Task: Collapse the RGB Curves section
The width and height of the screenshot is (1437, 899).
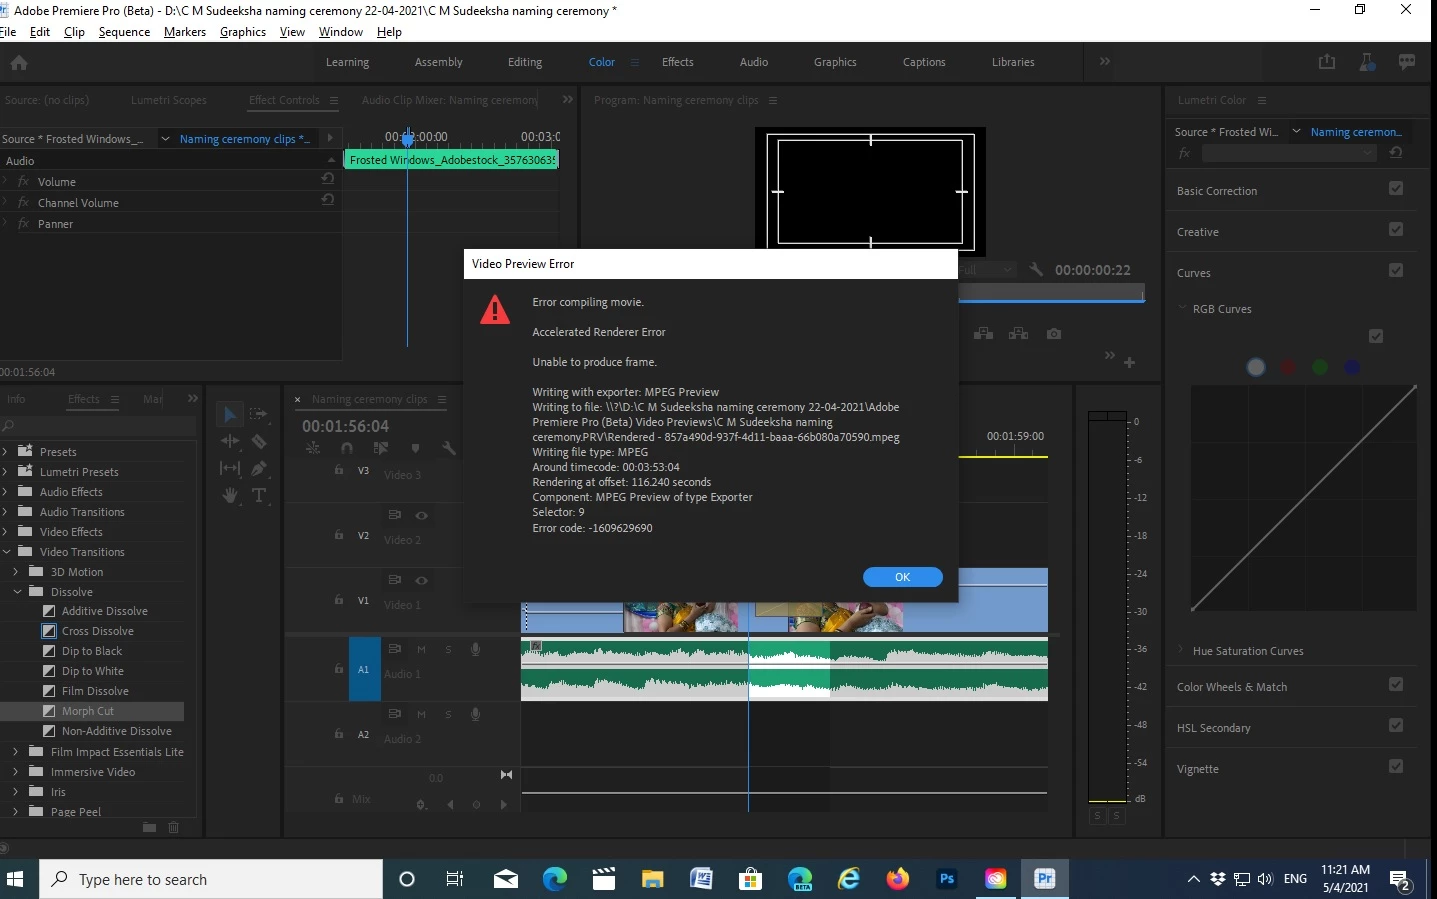Action: tap(1182, 309)
